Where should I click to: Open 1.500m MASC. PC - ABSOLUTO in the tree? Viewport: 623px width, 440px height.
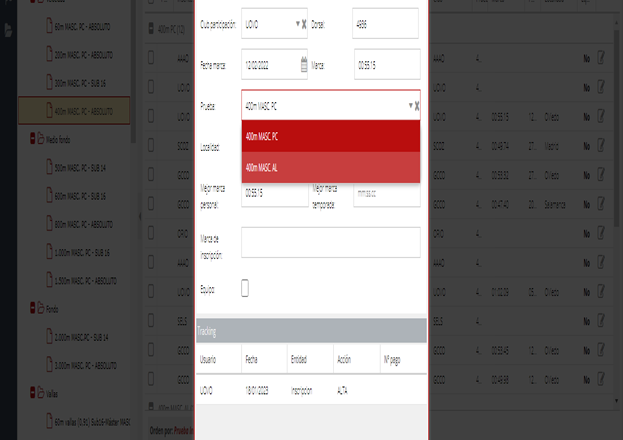pyautogui.click(x=92, y=281)
